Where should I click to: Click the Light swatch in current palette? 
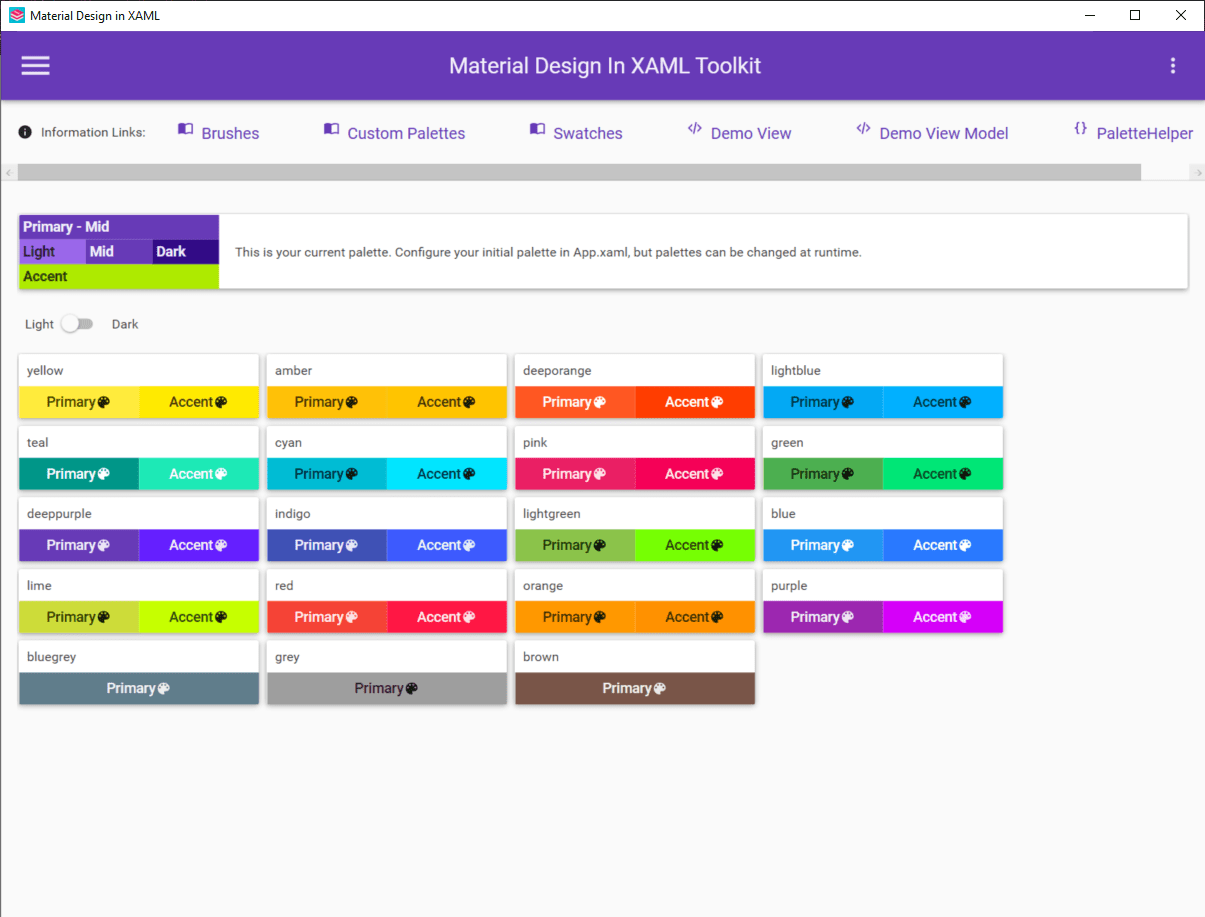tap(52, 251)
